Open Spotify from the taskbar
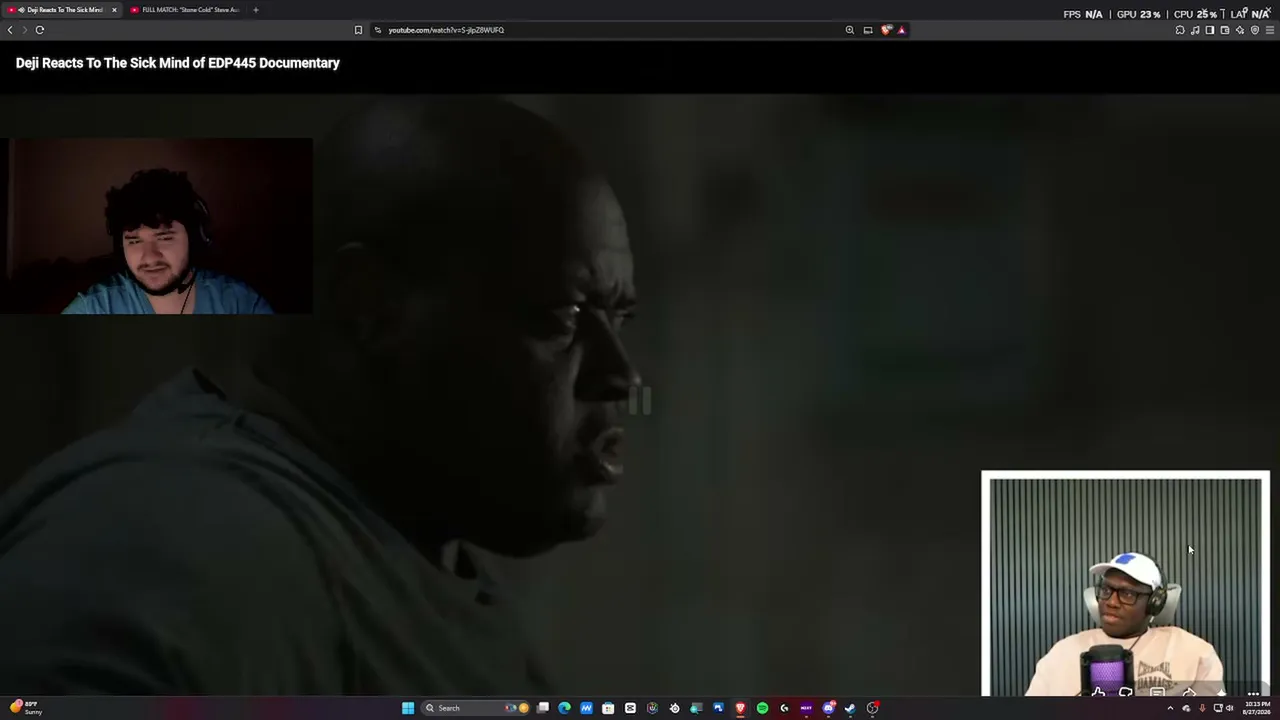 click(x=762, y=708)
